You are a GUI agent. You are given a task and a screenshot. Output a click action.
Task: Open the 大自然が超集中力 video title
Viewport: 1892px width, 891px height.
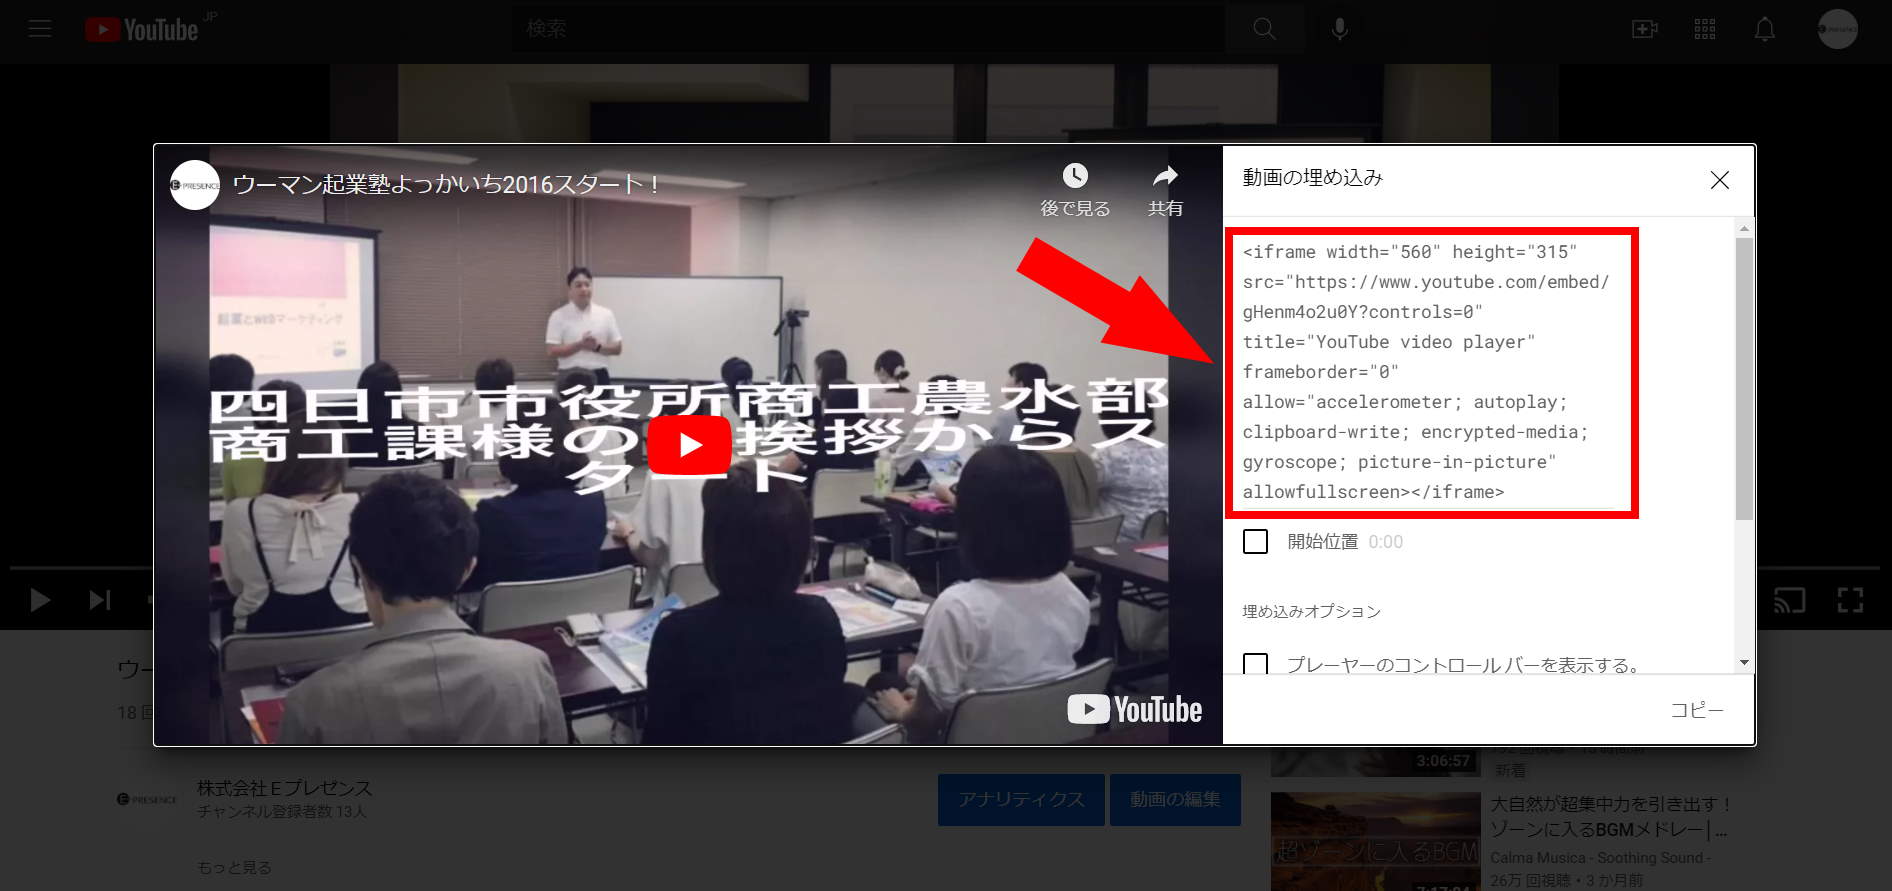click(1609, 817)
